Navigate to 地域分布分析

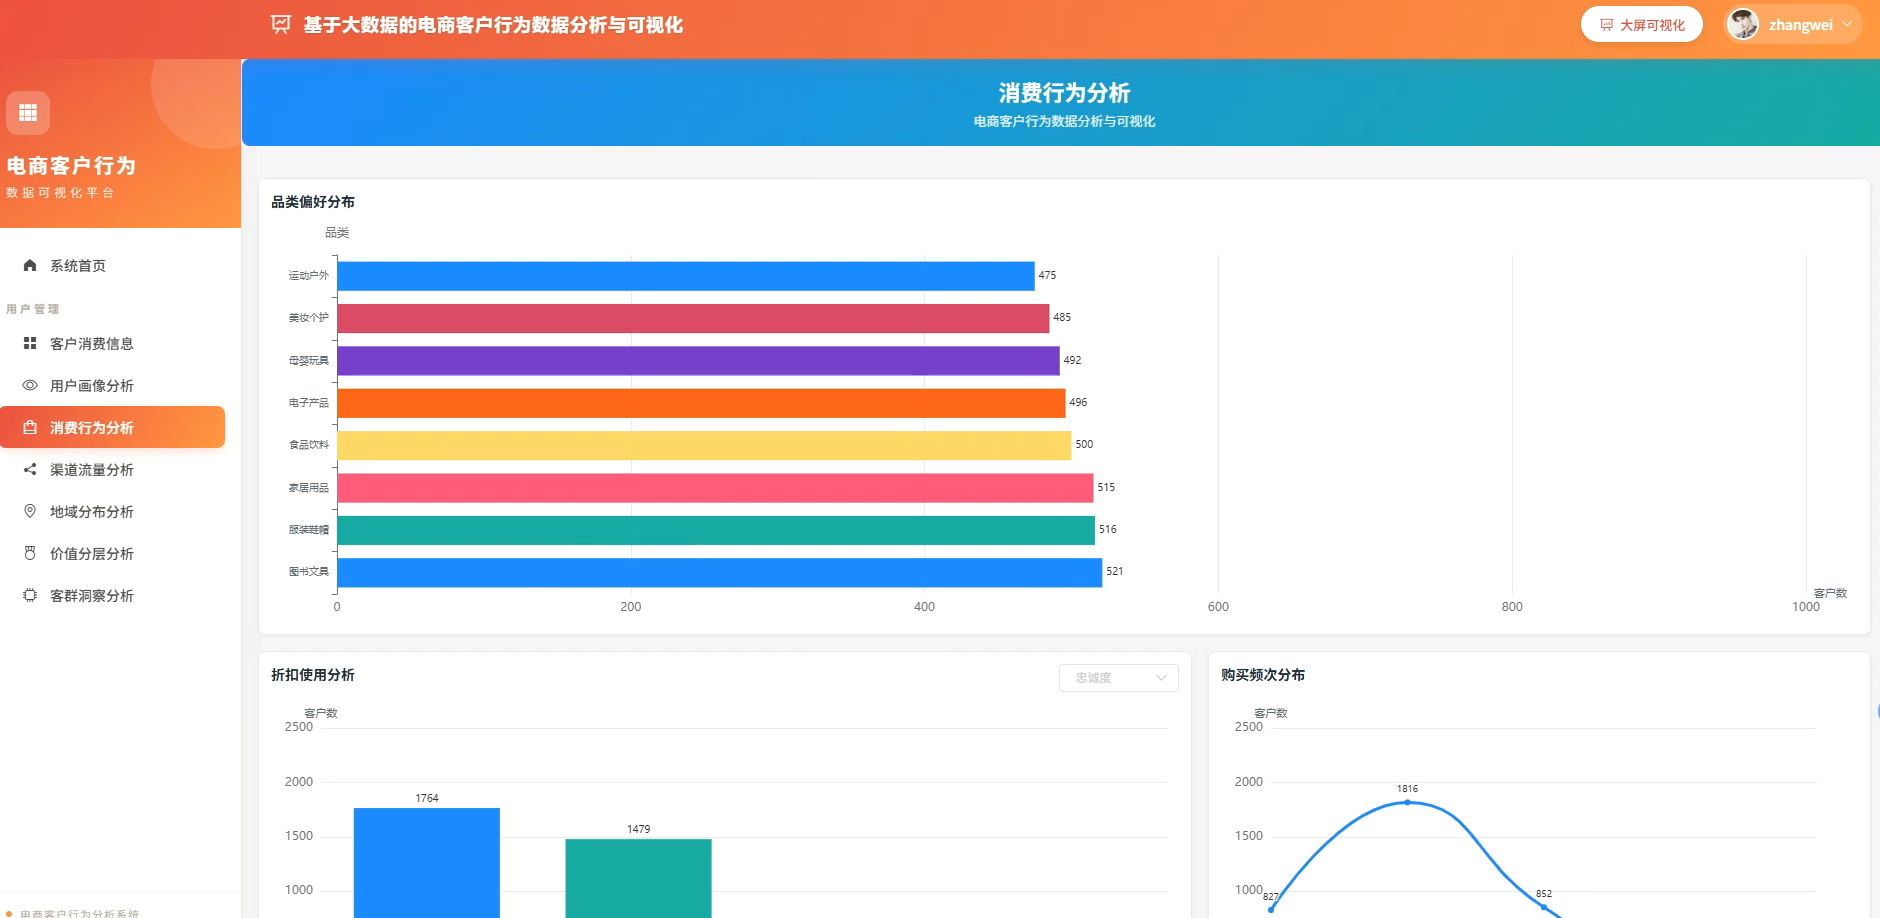click(112, 511)
